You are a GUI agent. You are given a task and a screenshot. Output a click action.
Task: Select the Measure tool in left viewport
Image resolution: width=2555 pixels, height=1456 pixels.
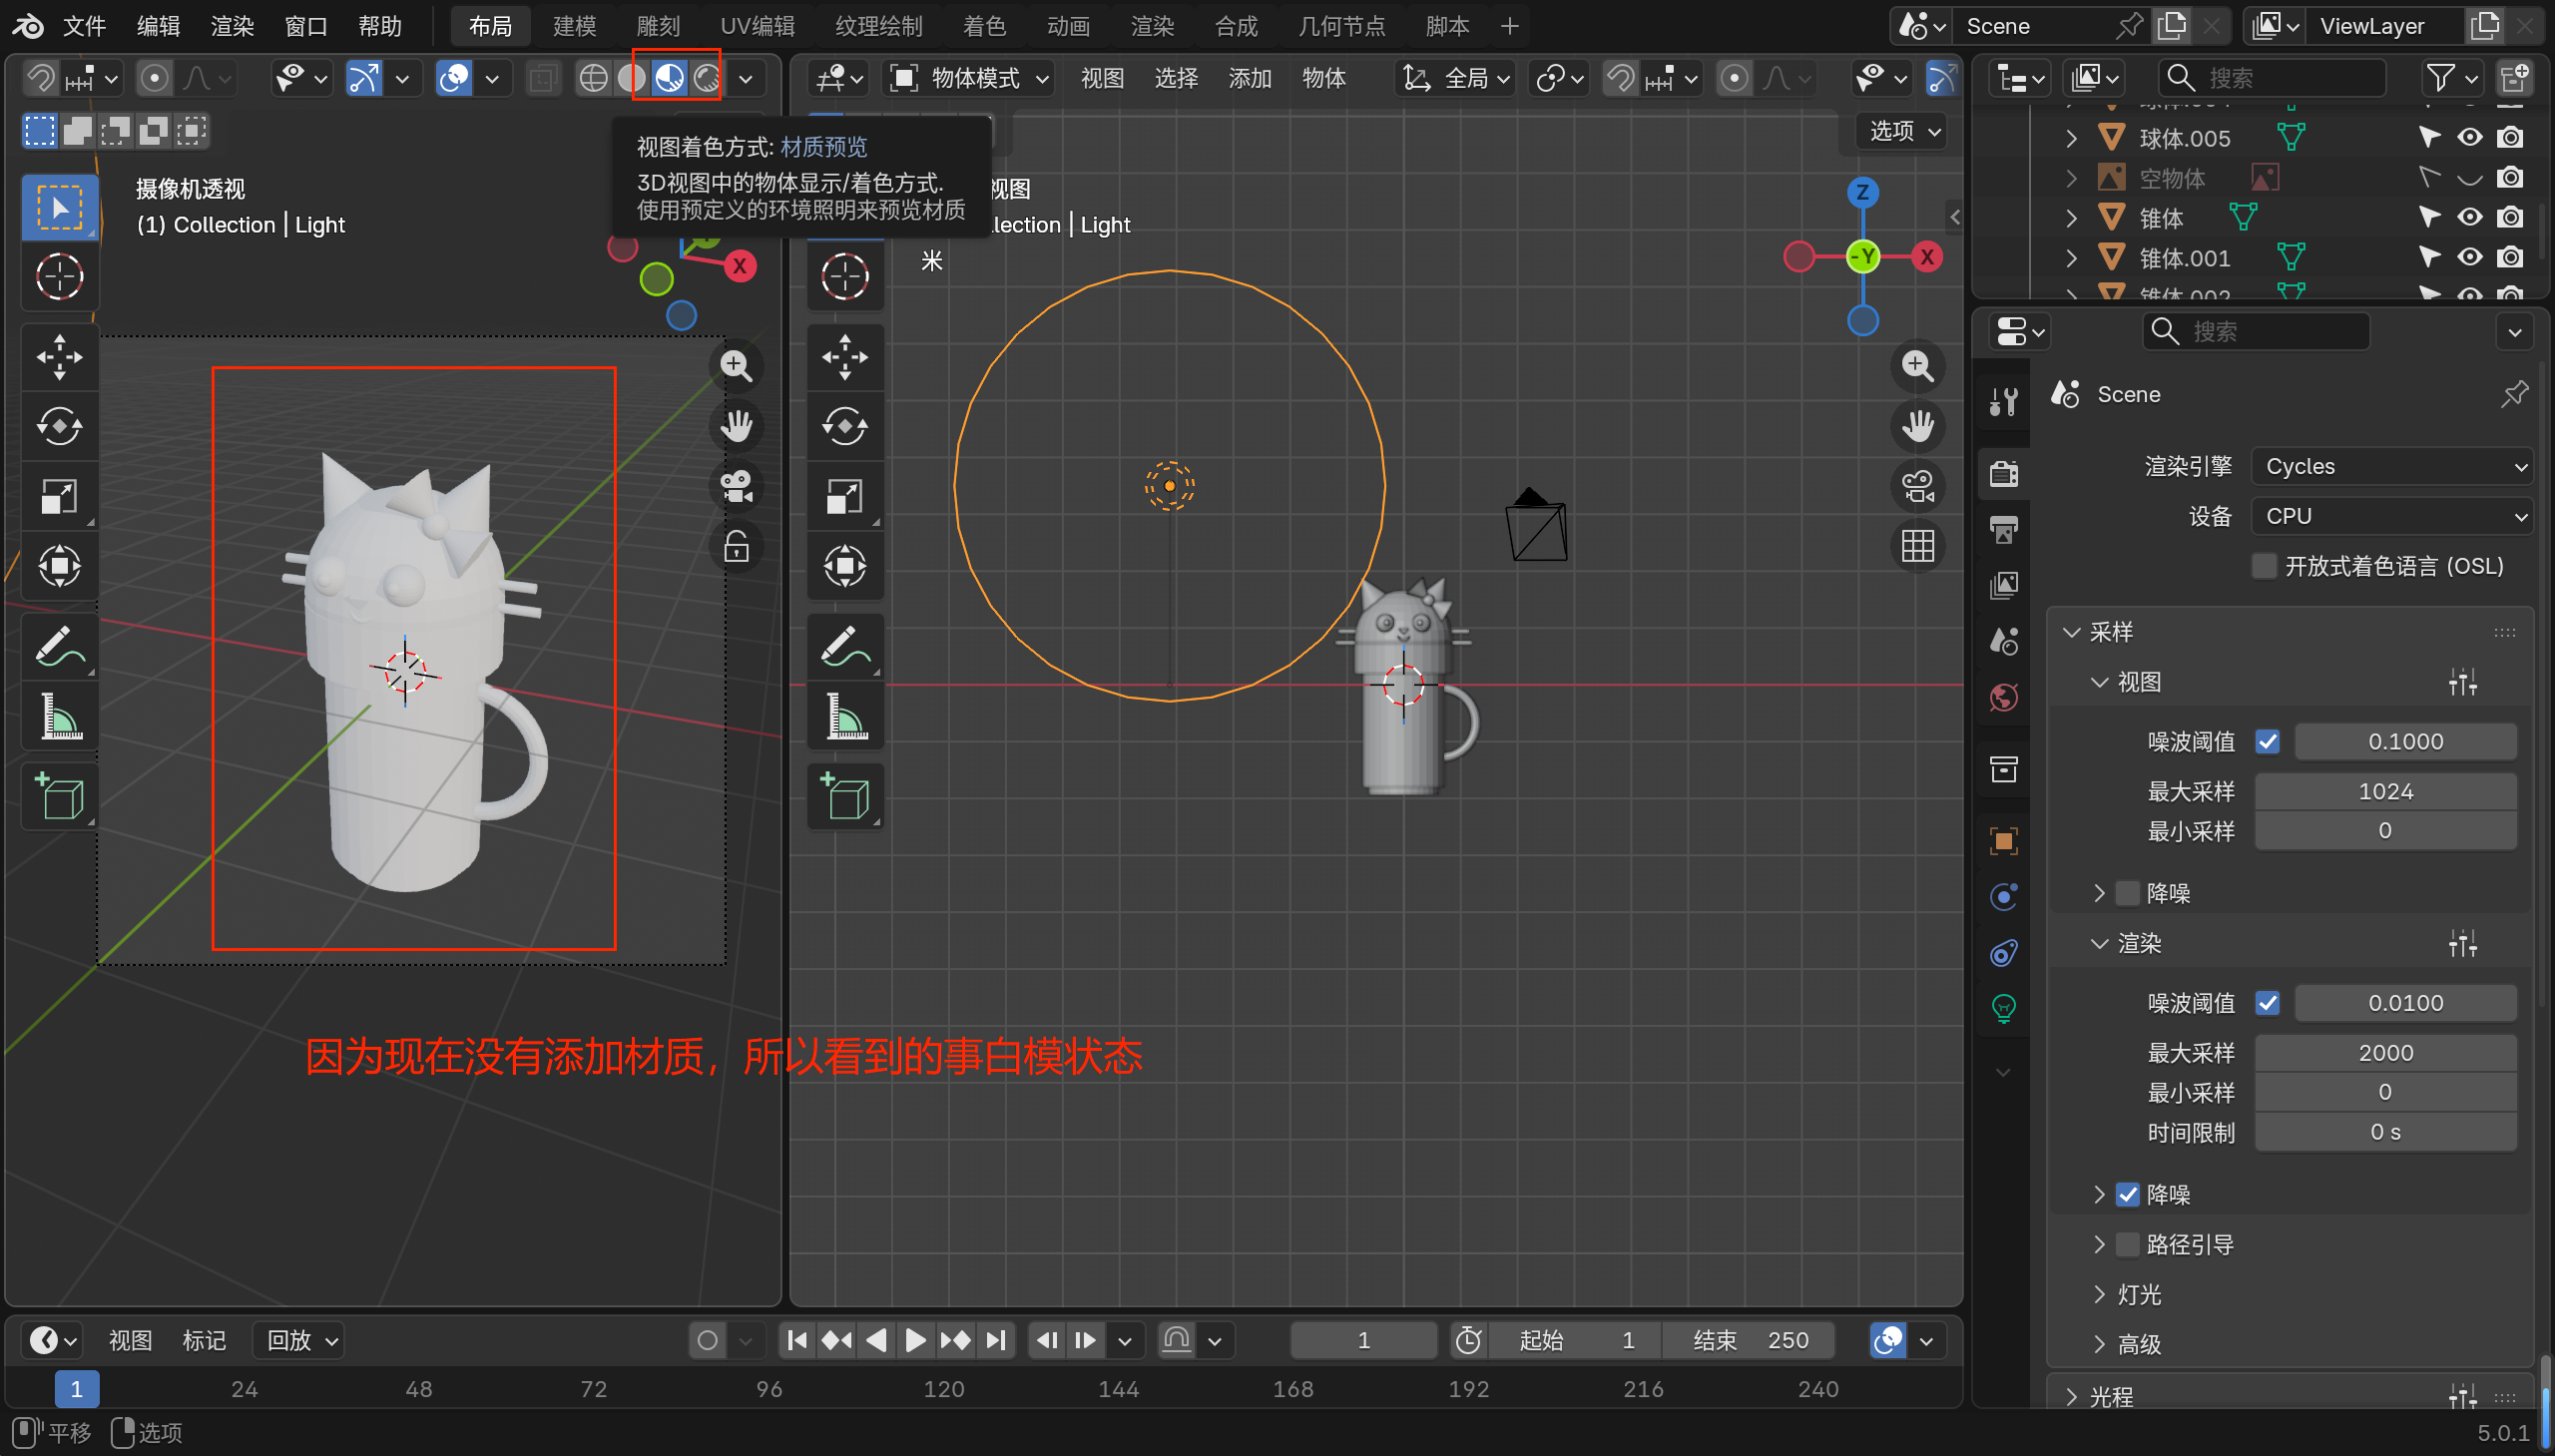pos(60,717)
